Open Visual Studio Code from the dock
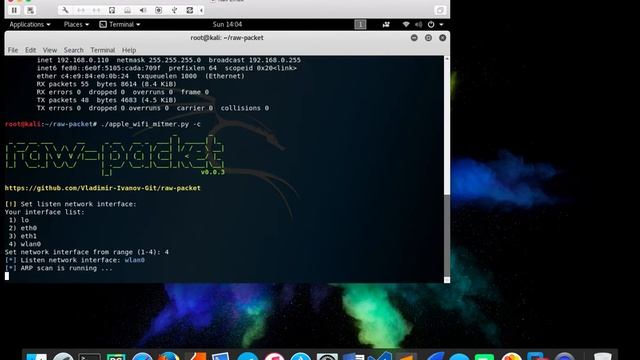This screenshot has height=360, width=640. tap(381, 356)
